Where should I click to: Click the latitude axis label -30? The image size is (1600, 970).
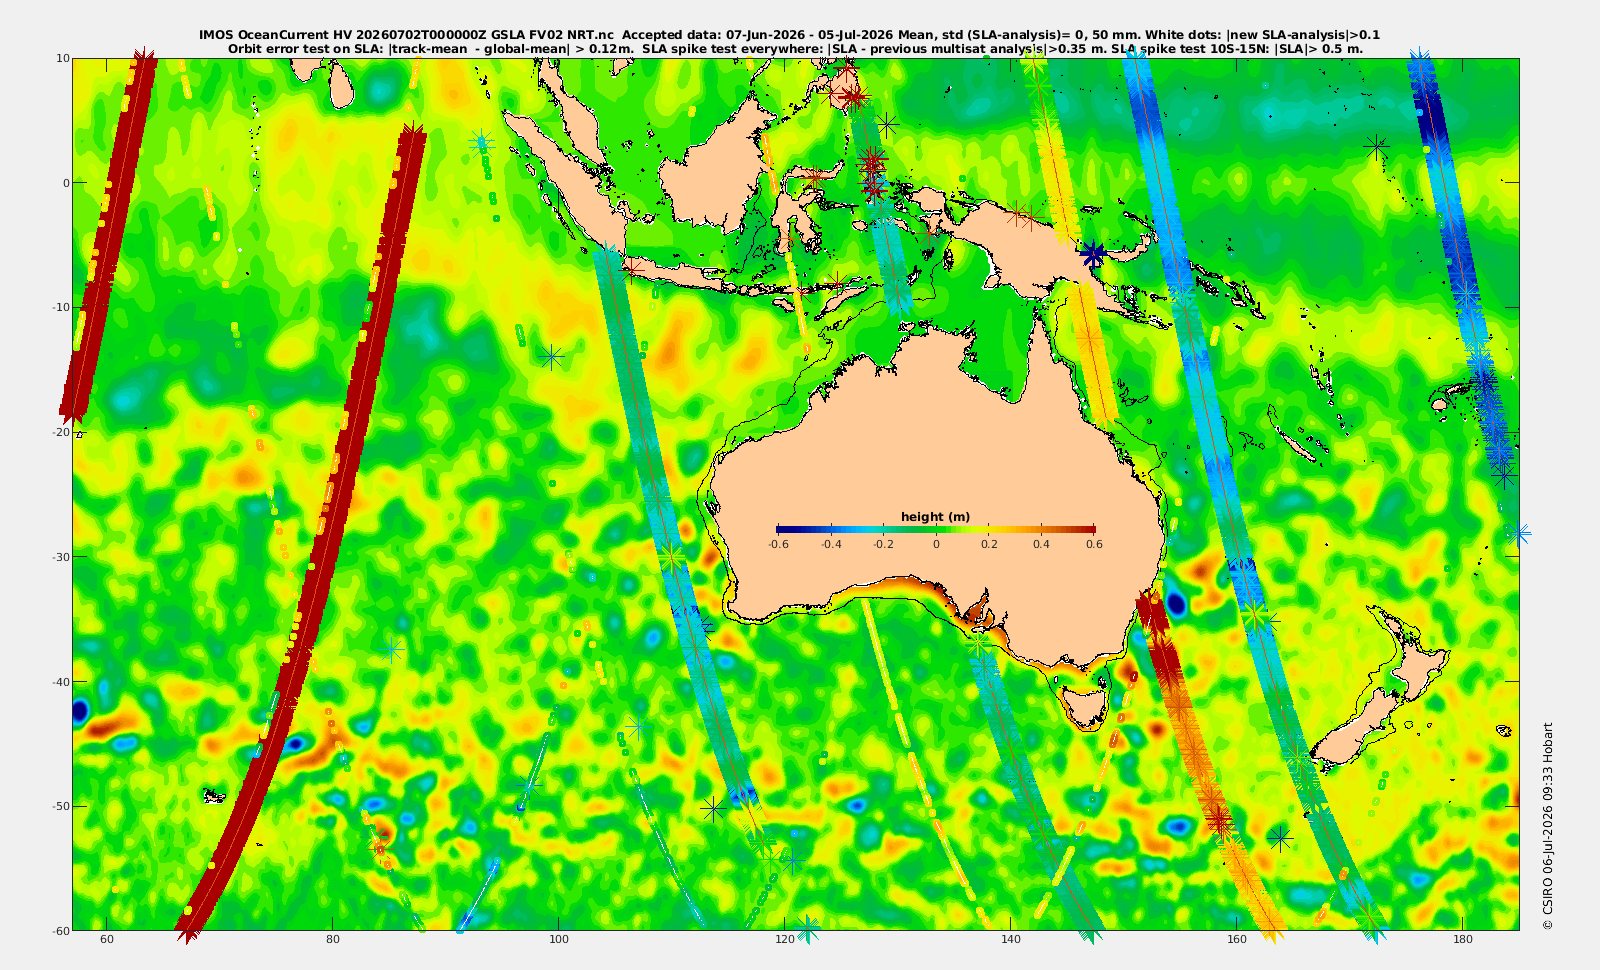(x=60, y=557)
